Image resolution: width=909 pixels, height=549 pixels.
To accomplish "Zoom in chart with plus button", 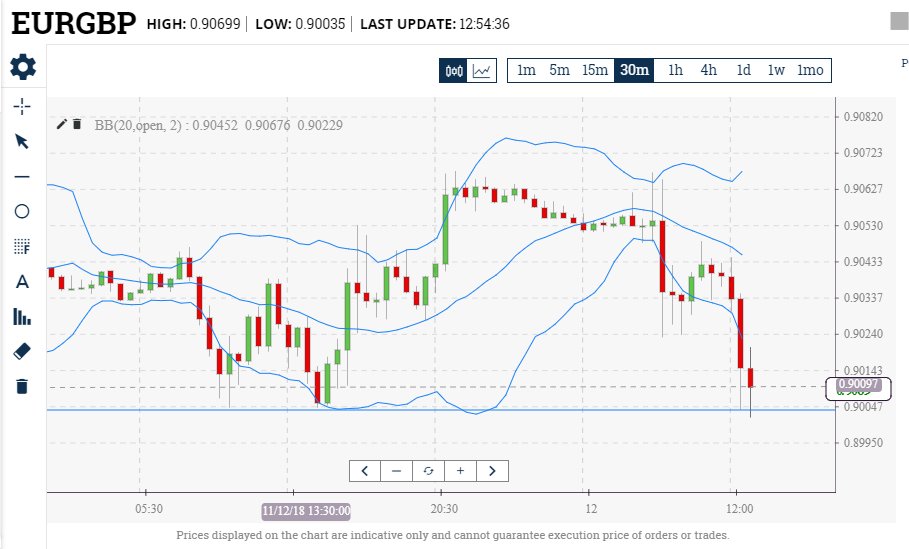I will [460, 471].
